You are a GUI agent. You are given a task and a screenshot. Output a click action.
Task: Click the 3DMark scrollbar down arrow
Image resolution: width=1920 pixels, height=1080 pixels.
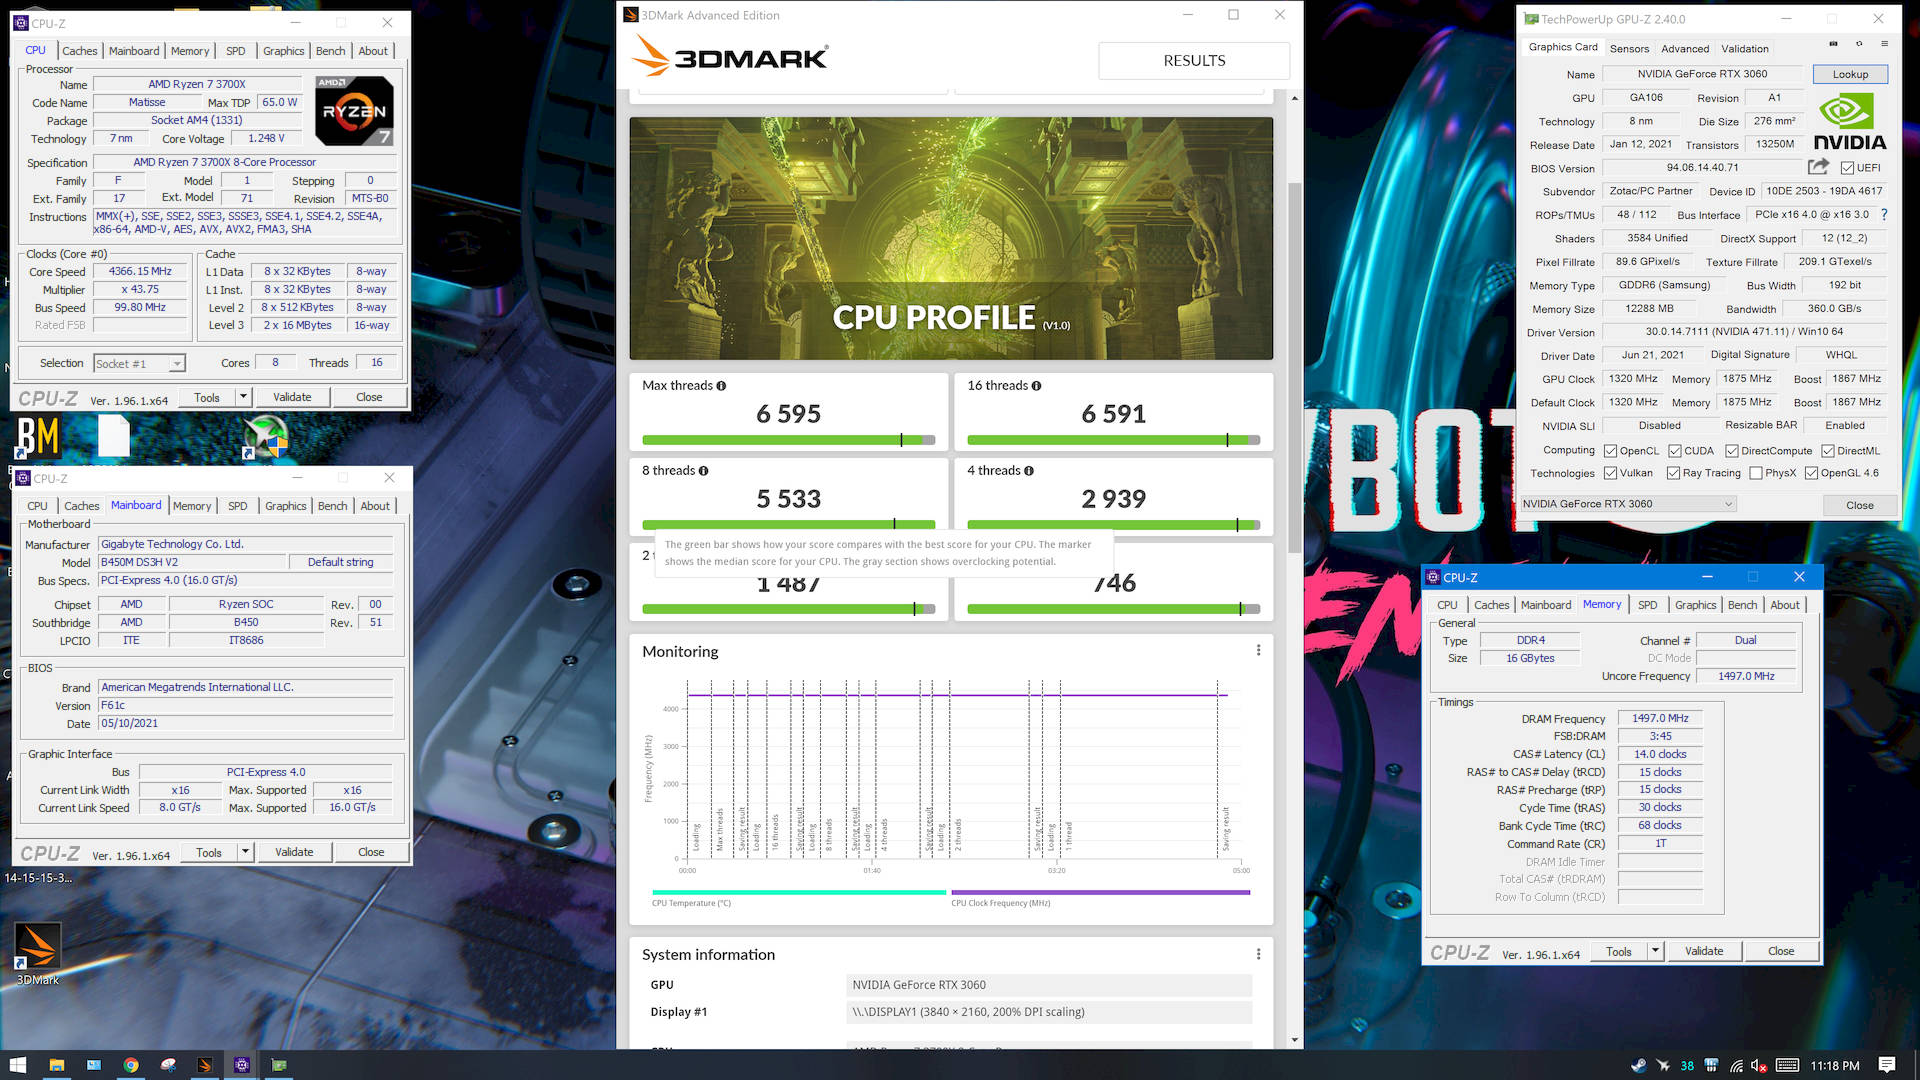[x=1294, y=1040]
